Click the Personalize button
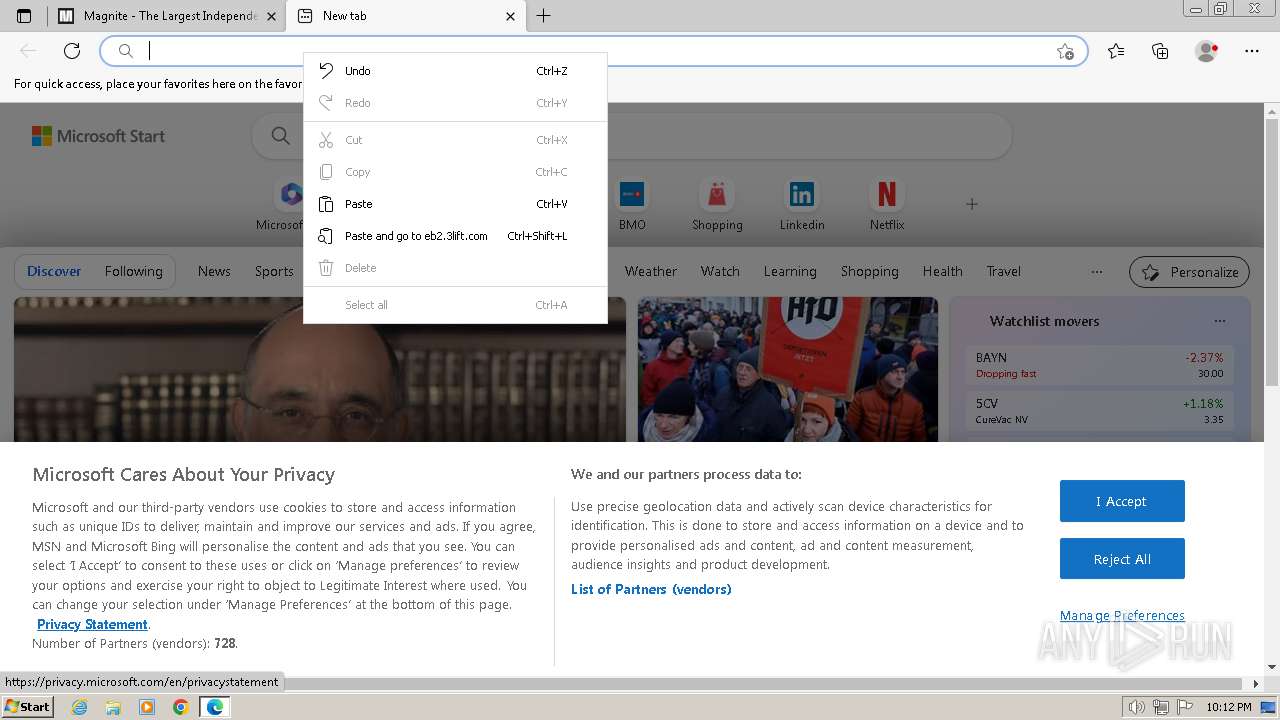This screenshot has height=720, width=1280. point(1190,272)
